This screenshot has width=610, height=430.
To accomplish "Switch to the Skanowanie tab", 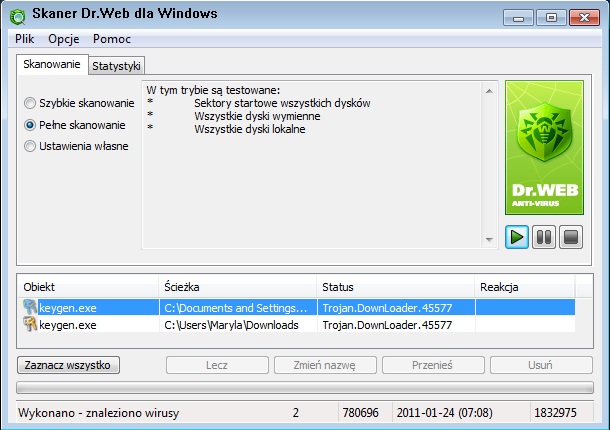I will [x=52, y=64].
